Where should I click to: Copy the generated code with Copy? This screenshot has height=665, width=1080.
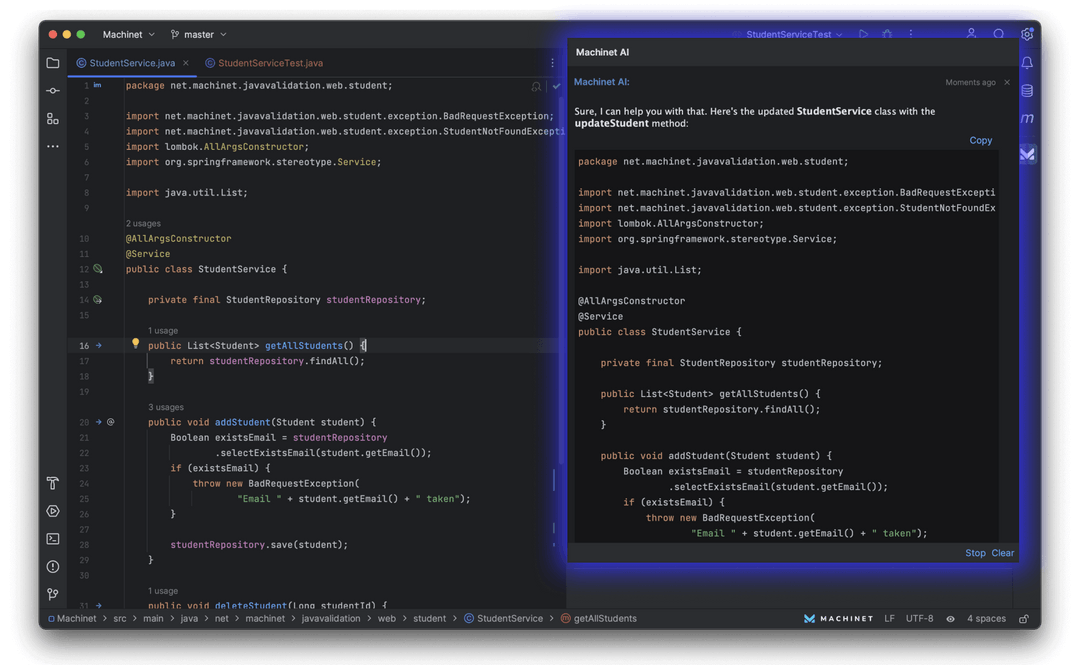(x=980, y=140)
